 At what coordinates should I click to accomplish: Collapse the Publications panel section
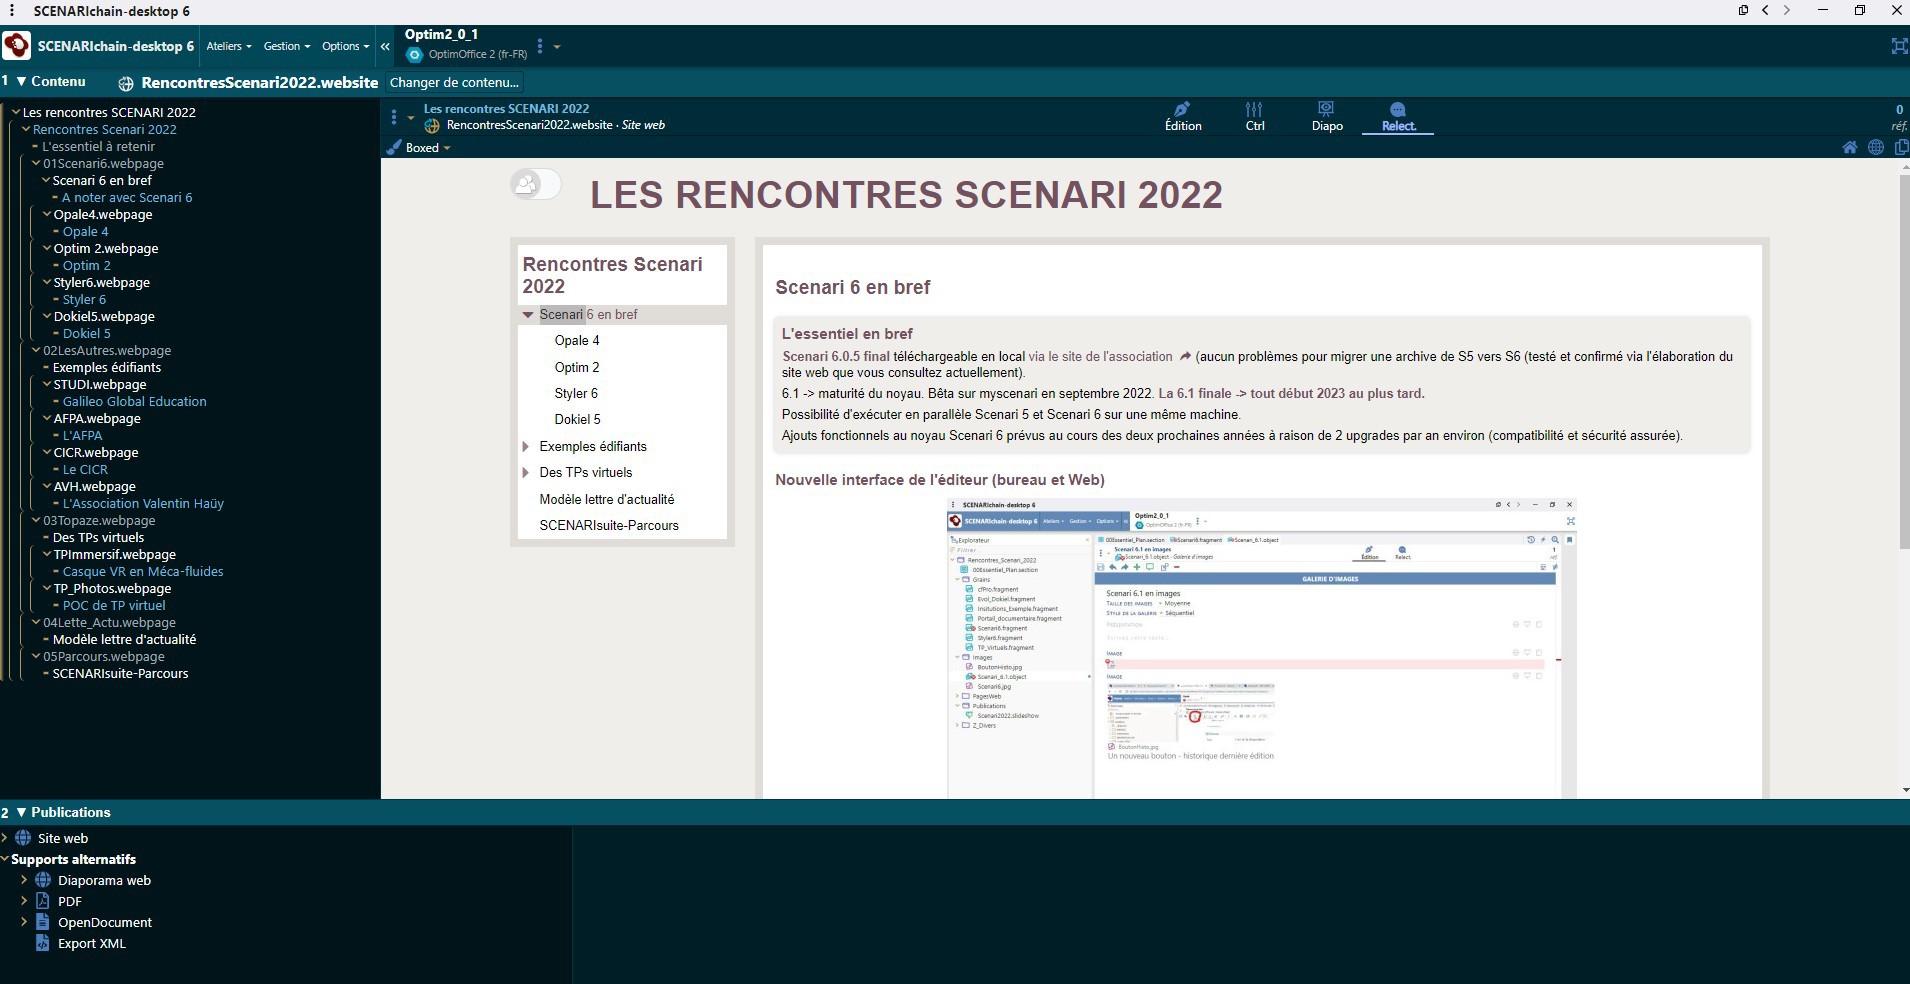tap(22, 813)
